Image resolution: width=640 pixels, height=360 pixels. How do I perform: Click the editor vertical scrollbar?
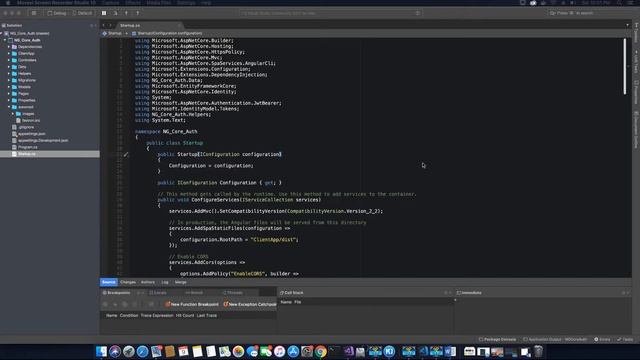click(624, 67)
